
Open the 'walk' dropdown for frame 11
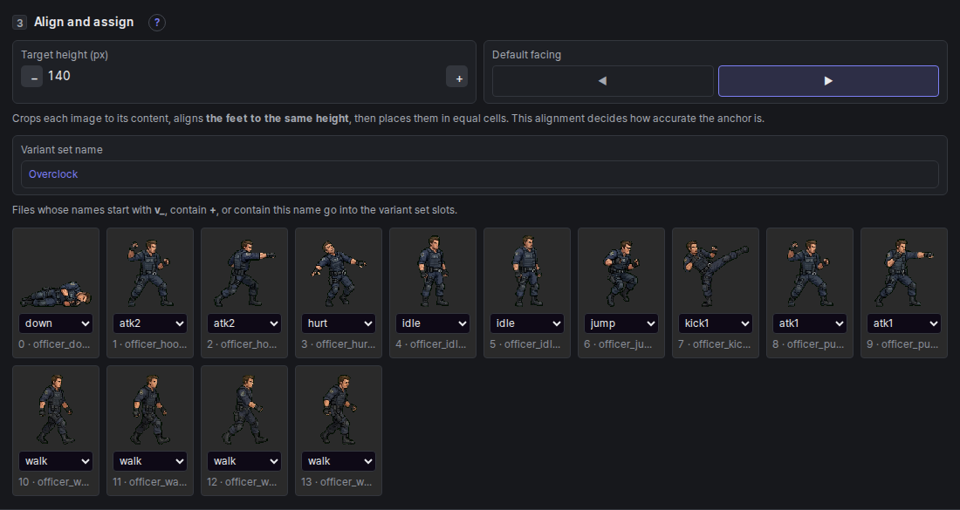tap(150, 461)
